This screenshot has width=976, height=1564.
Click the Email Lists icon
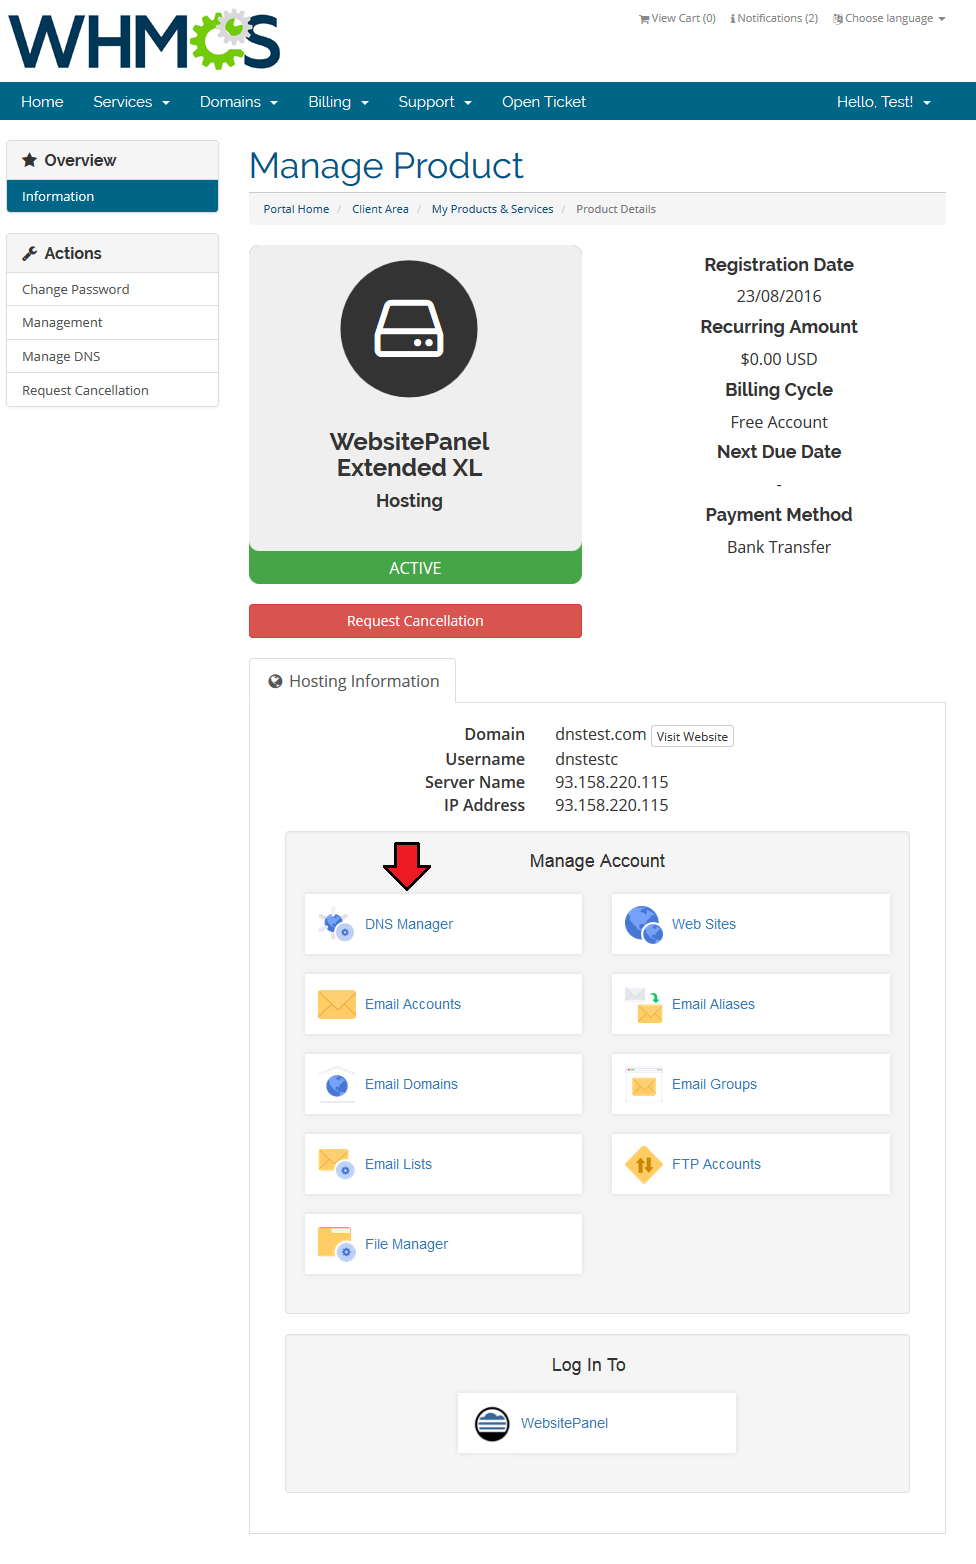click(336, 1164)
